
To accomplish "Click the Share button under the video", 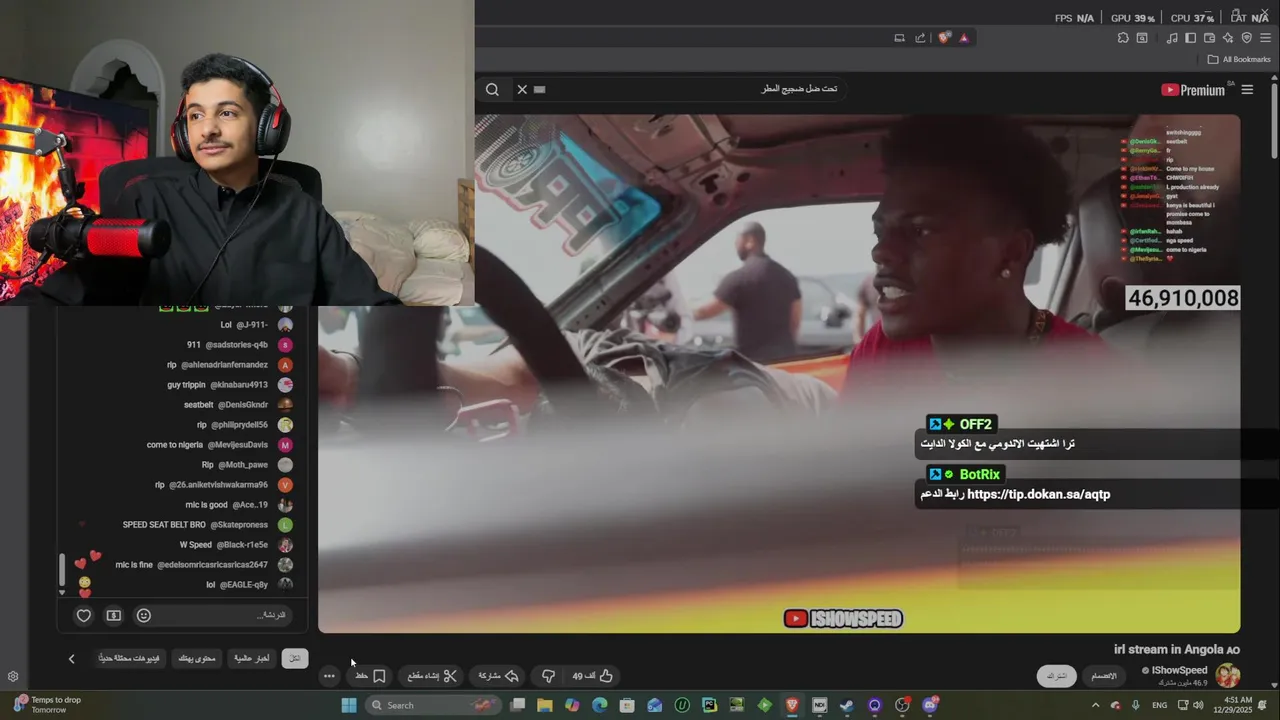I will coord(497,676).
